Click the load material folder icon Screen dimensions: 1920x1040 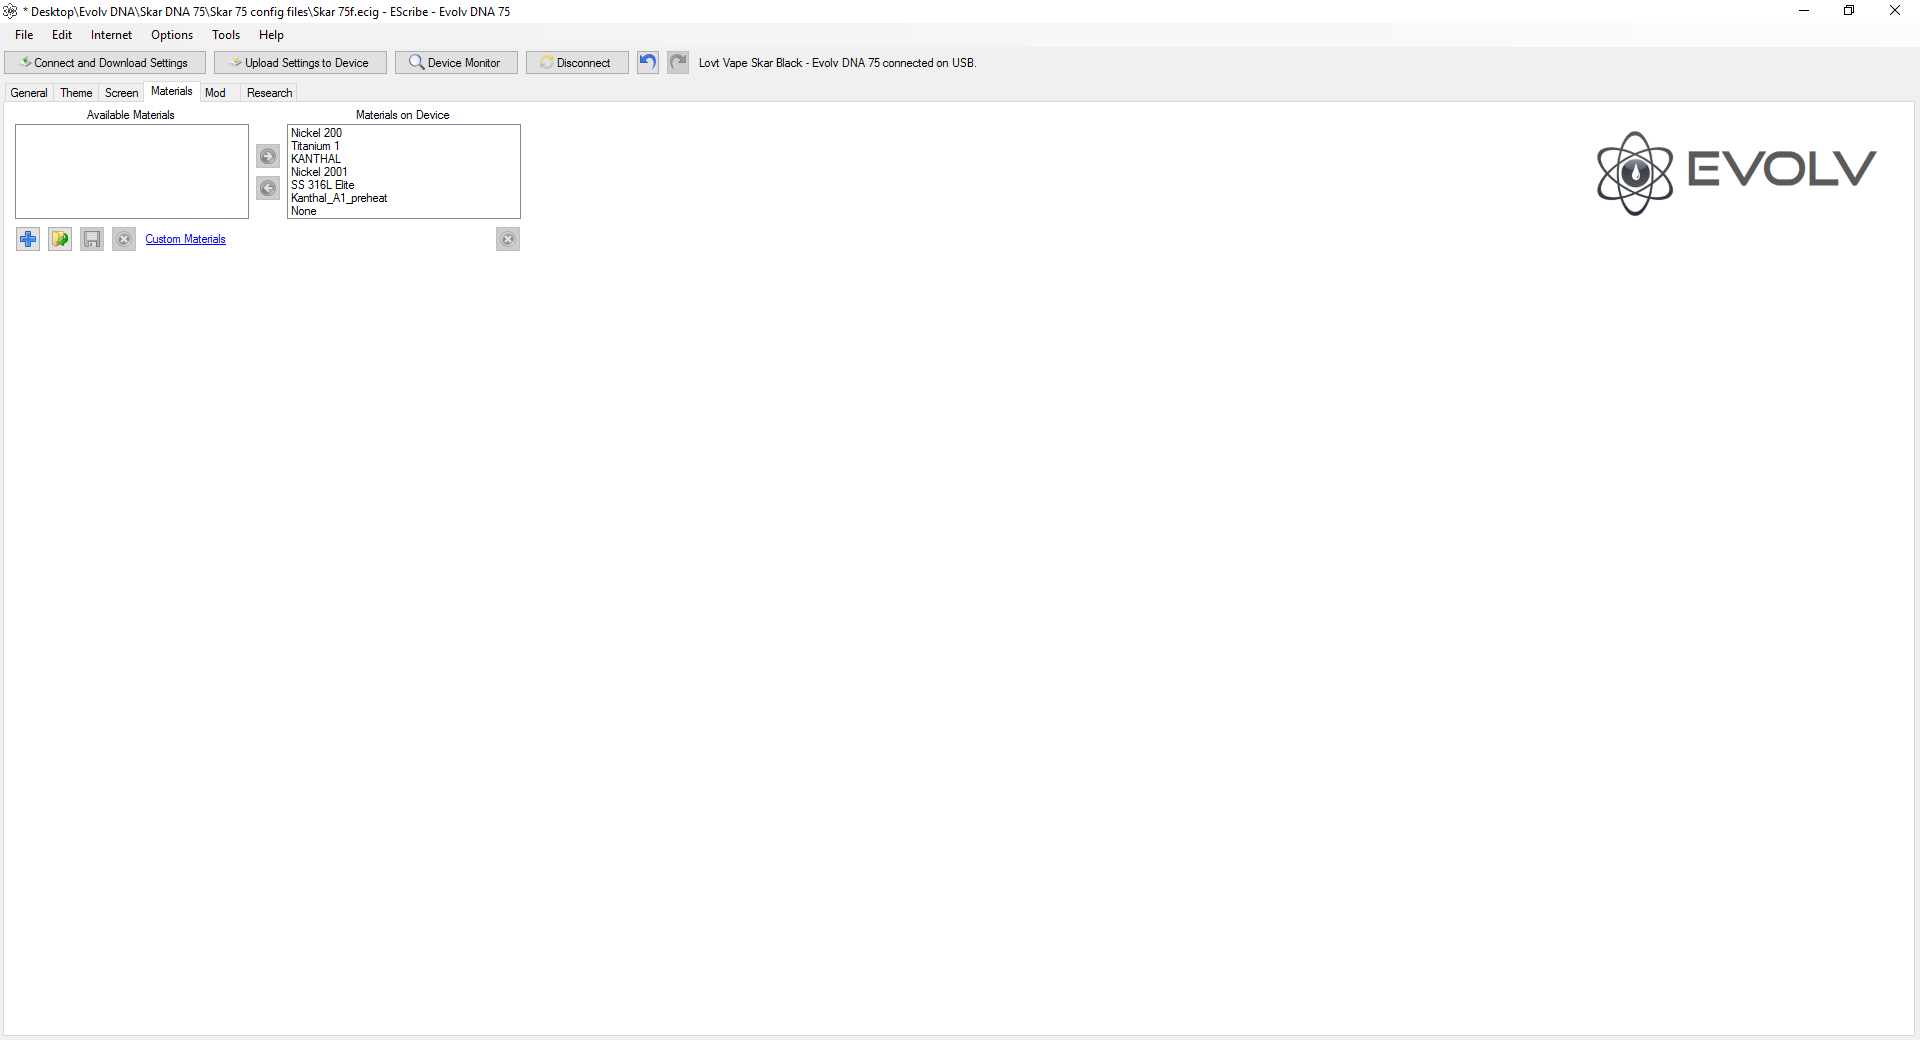(x=60, y=239)
